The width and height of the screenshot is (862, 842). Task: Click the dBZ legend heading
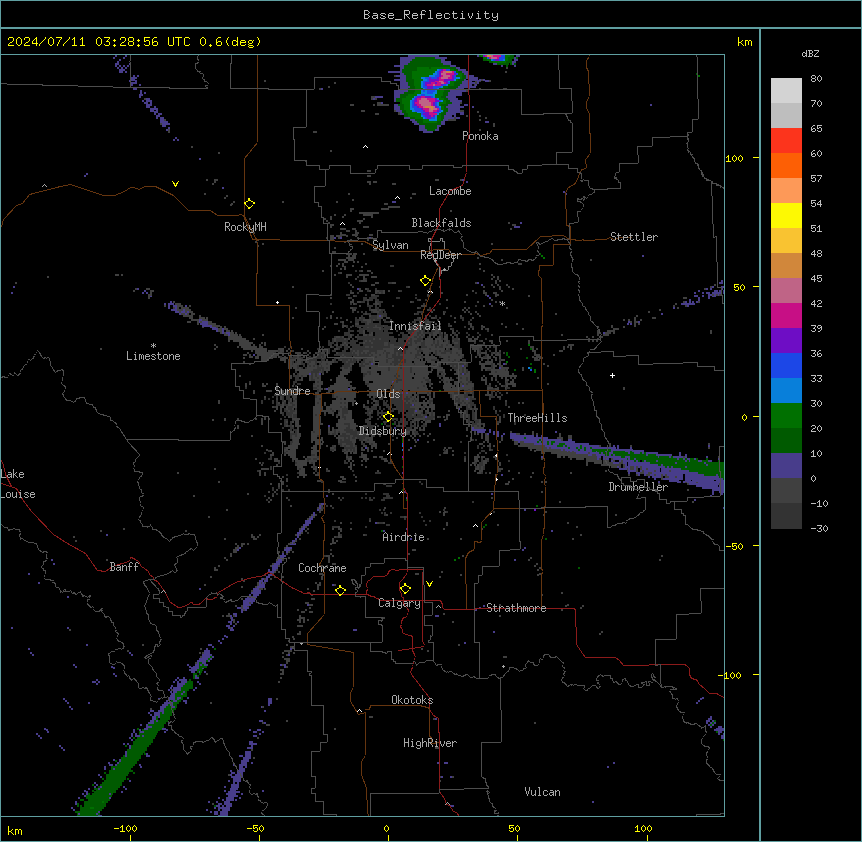[810, 54]
